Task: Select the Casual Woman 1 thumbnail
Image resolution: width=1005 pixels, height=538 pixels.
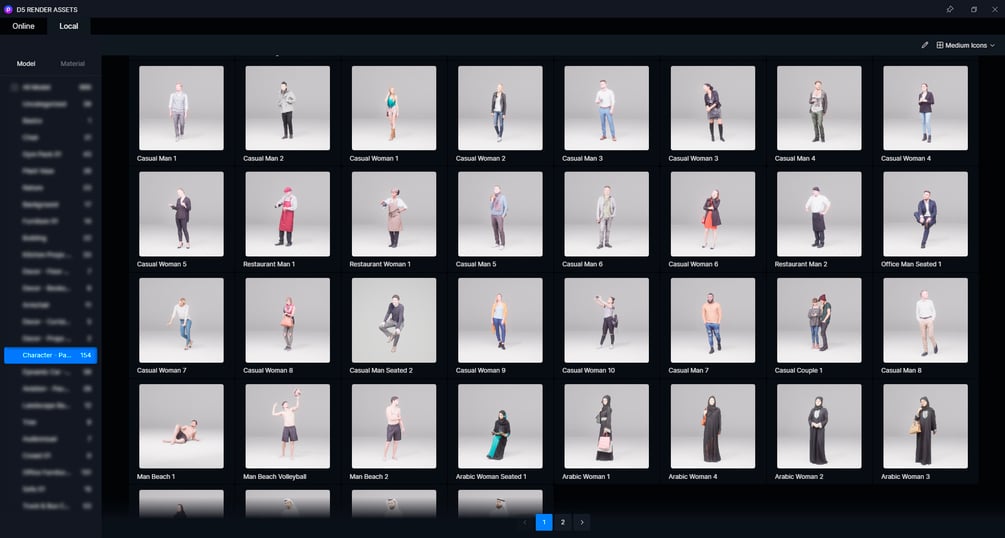Action: (x=394, y=108)
